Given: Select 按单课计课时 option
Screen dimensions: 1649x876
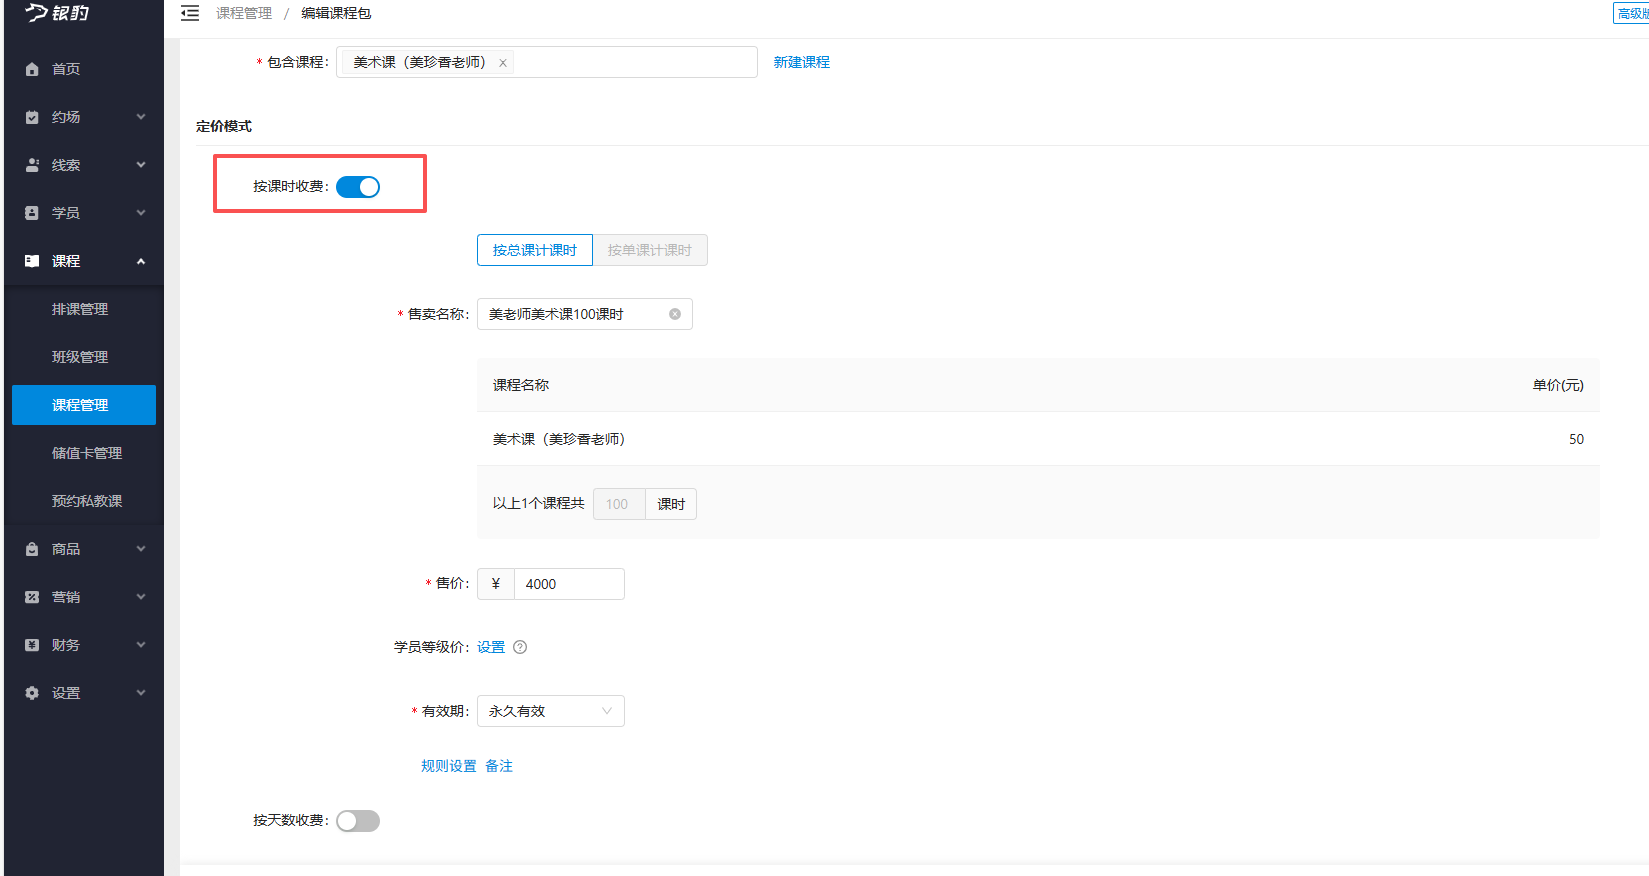Looking at the screenshot, I should [x=650, y=250].
